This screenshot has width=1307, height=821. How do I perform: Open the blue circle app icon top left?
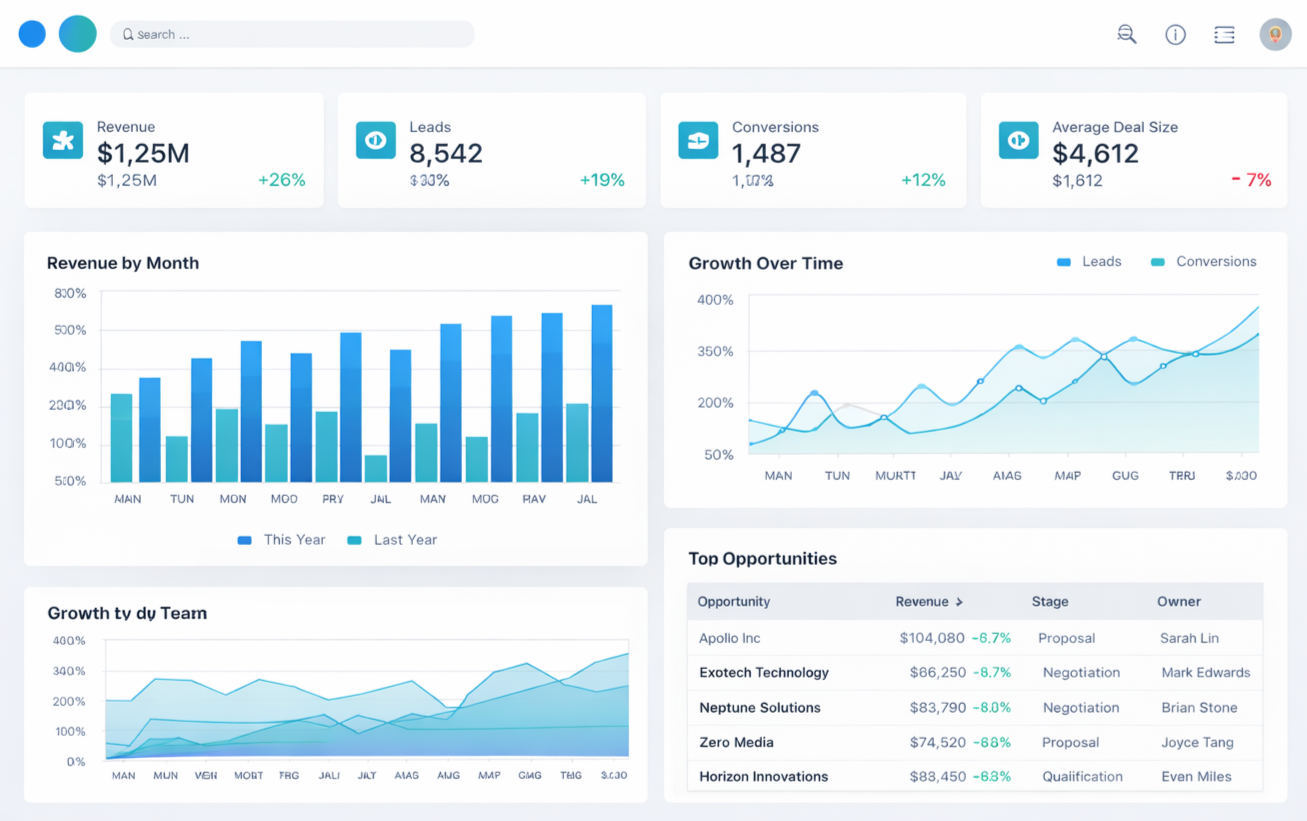[31, 33]
